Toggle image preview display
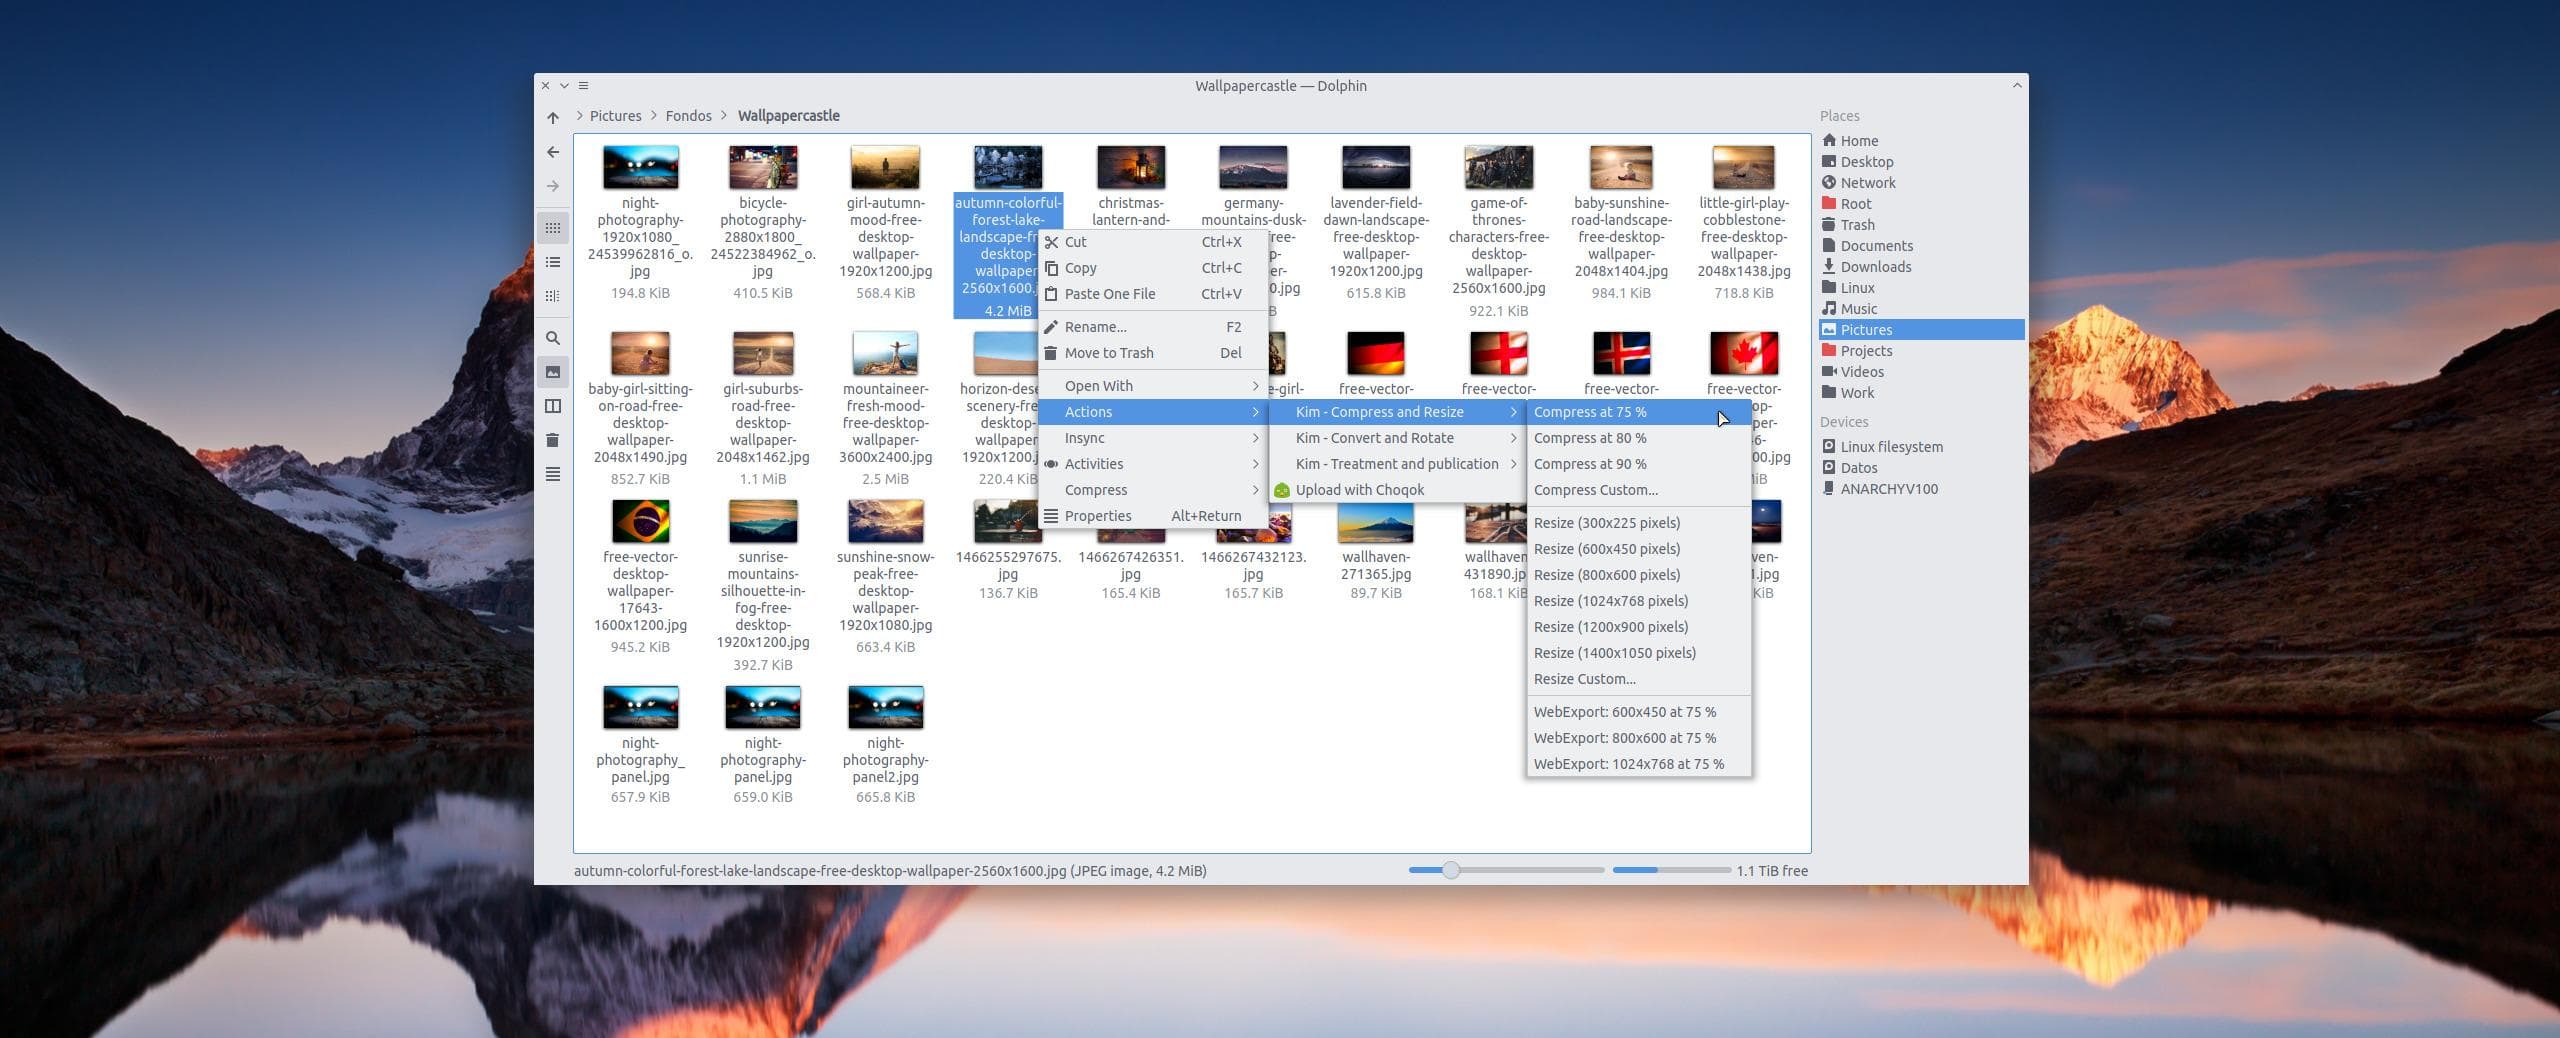 (x=553, y=371)
